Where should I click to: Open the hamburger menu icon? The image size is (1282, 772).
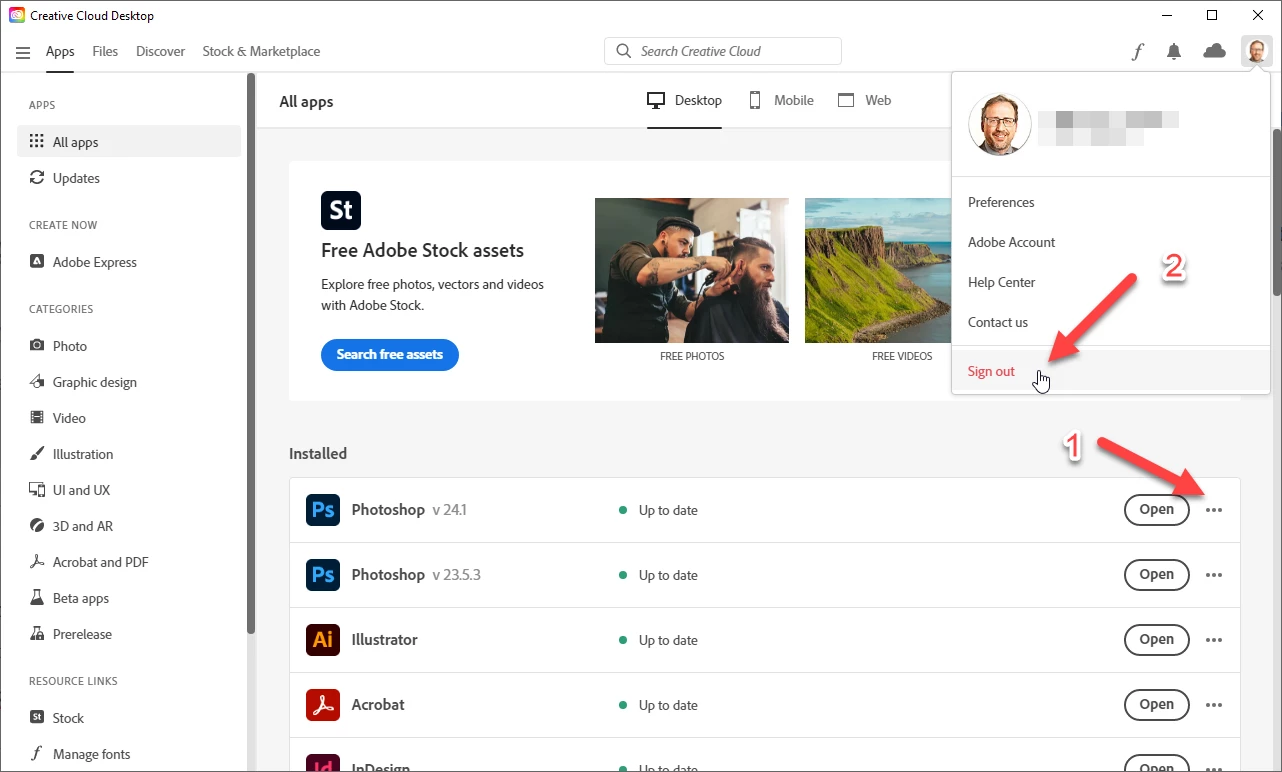click(x=23, y=52)
